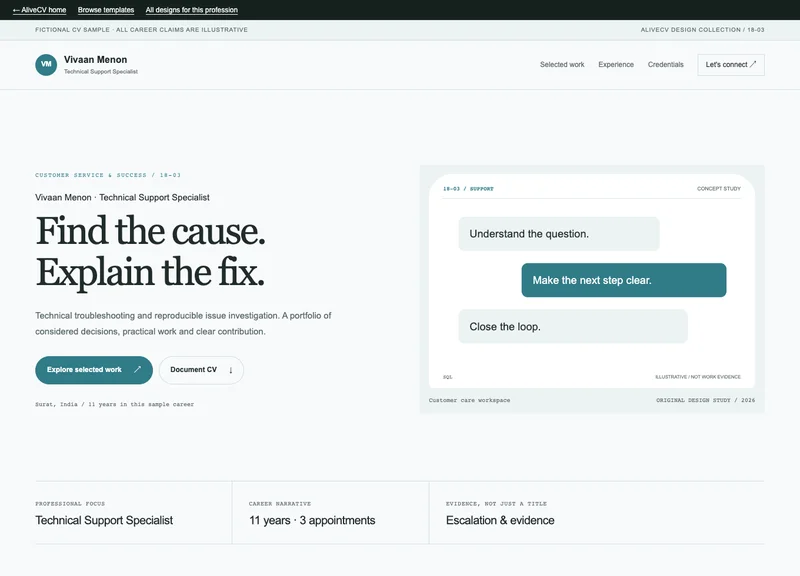Click the arrow icon on Let's connect
This screenshot has width=800, height=576.
[x=753, y=64]
